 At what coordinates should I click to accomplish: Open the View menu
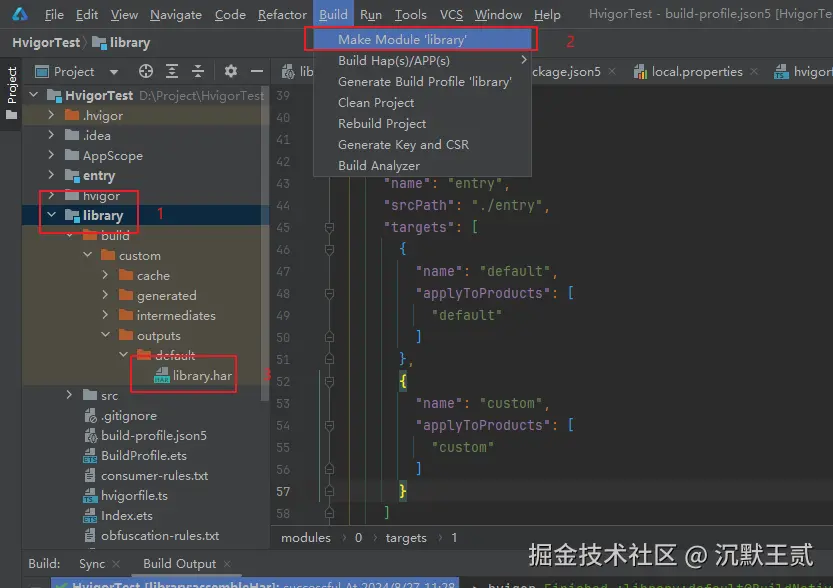124,15
